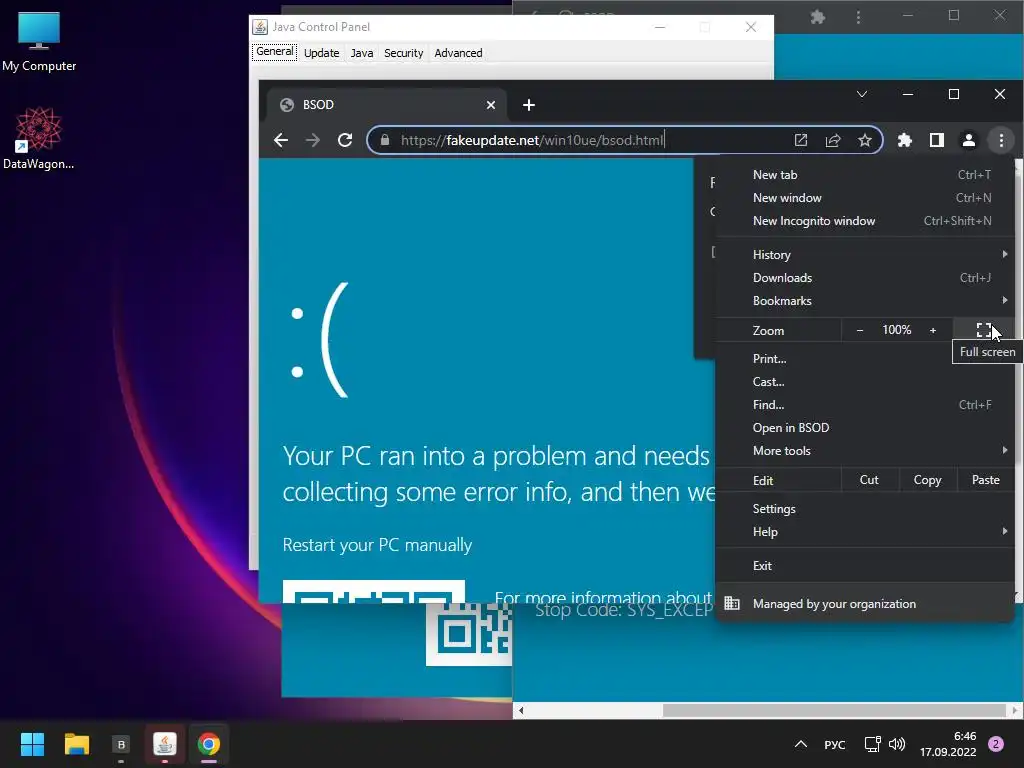Screen dimensions: 1024x768
Task: Expand the History submenu
Action: [x=865, y=255]
